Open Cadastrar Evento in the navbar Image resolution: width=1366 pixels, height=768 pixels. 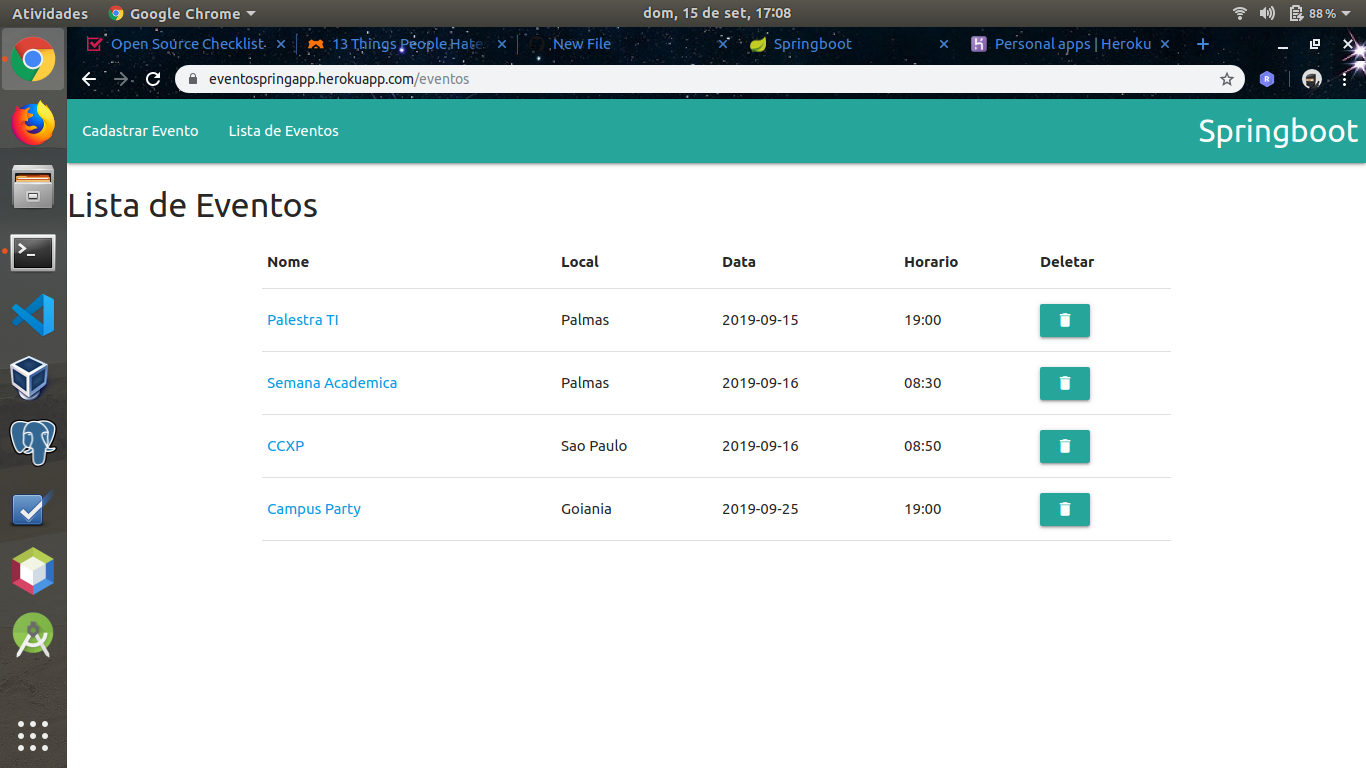[140, 131]
